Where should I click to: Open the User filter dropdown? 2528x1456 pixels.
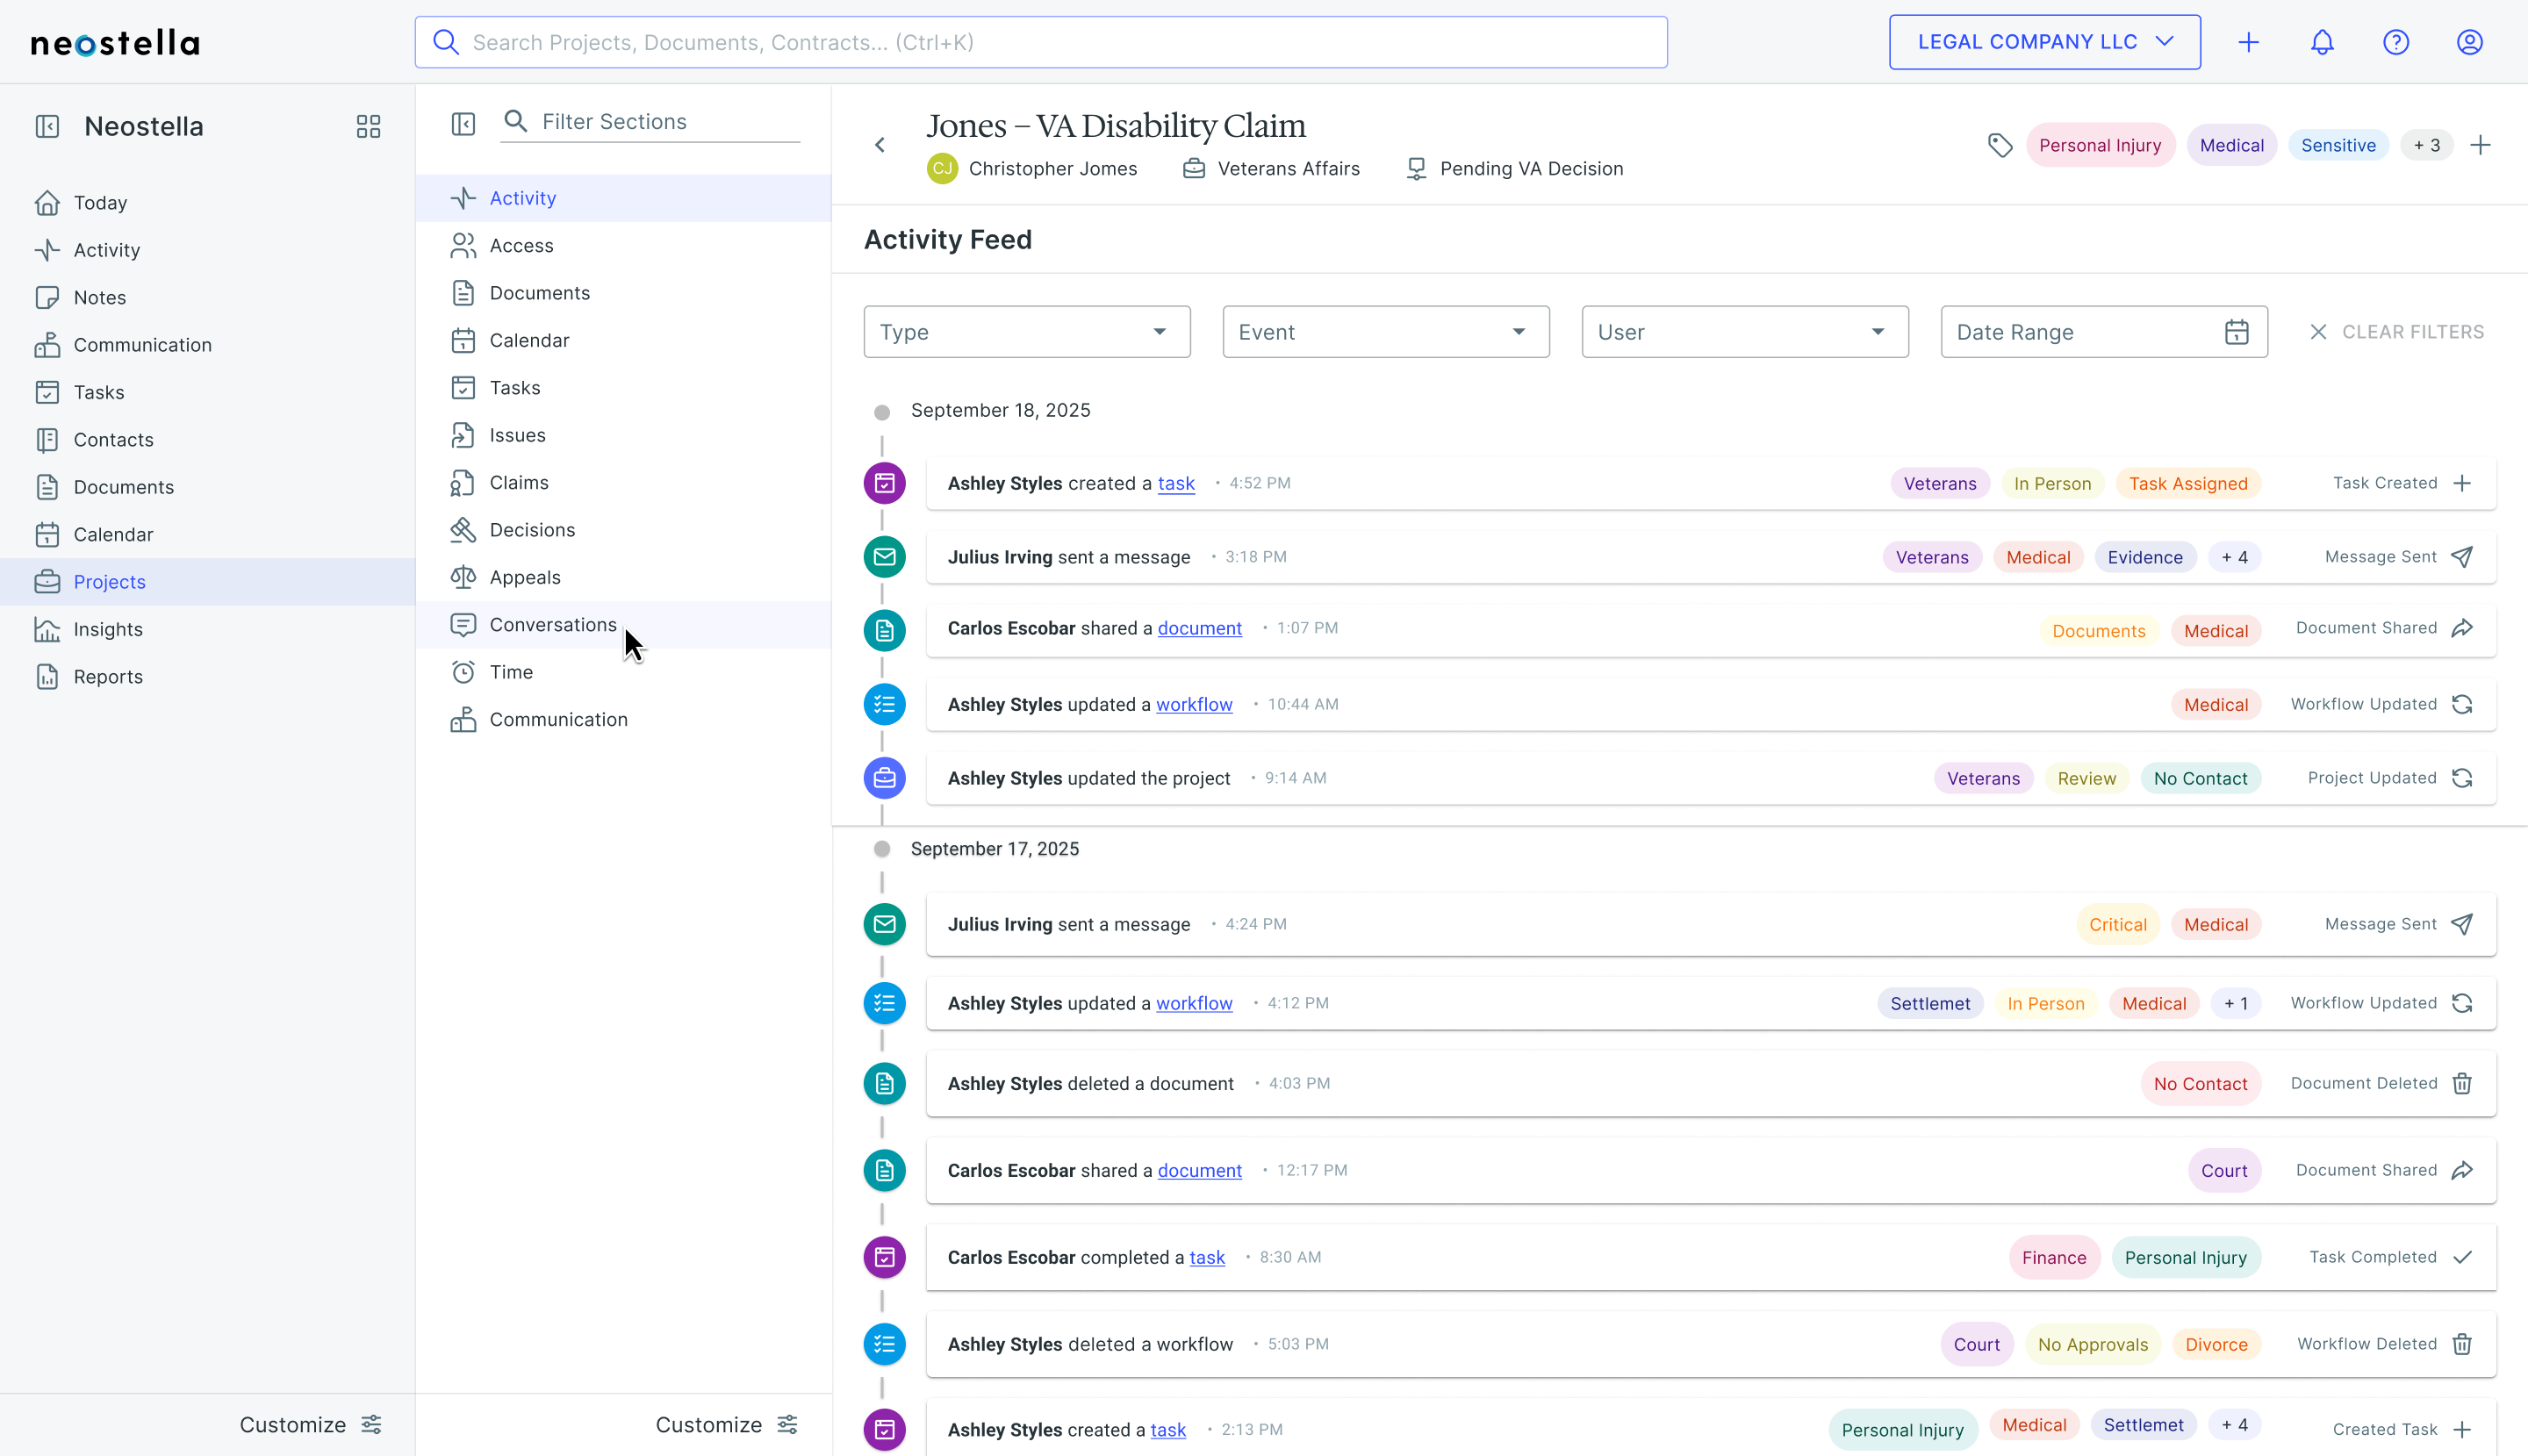[1744, 332]
